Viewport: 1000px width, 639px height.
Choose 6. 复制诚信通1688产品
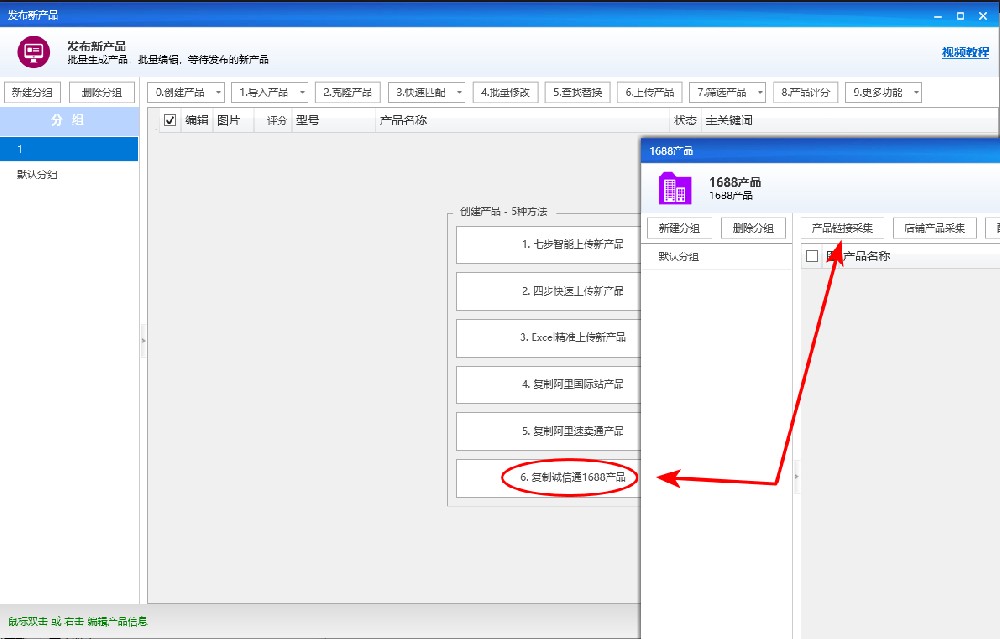click(x=548, y=478)
